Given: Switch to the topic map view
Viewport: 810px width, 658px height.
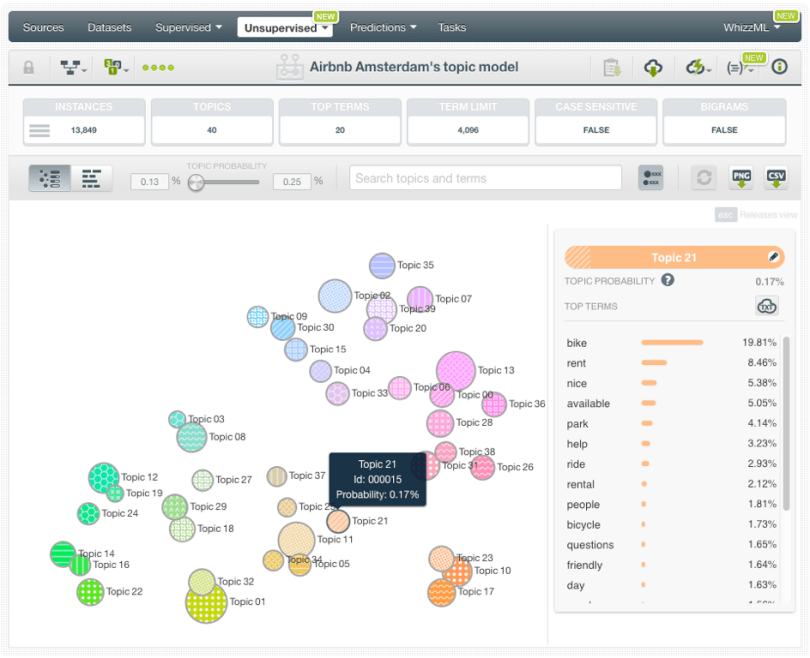Looking at the screenshot, I should (x=49, y=179).
